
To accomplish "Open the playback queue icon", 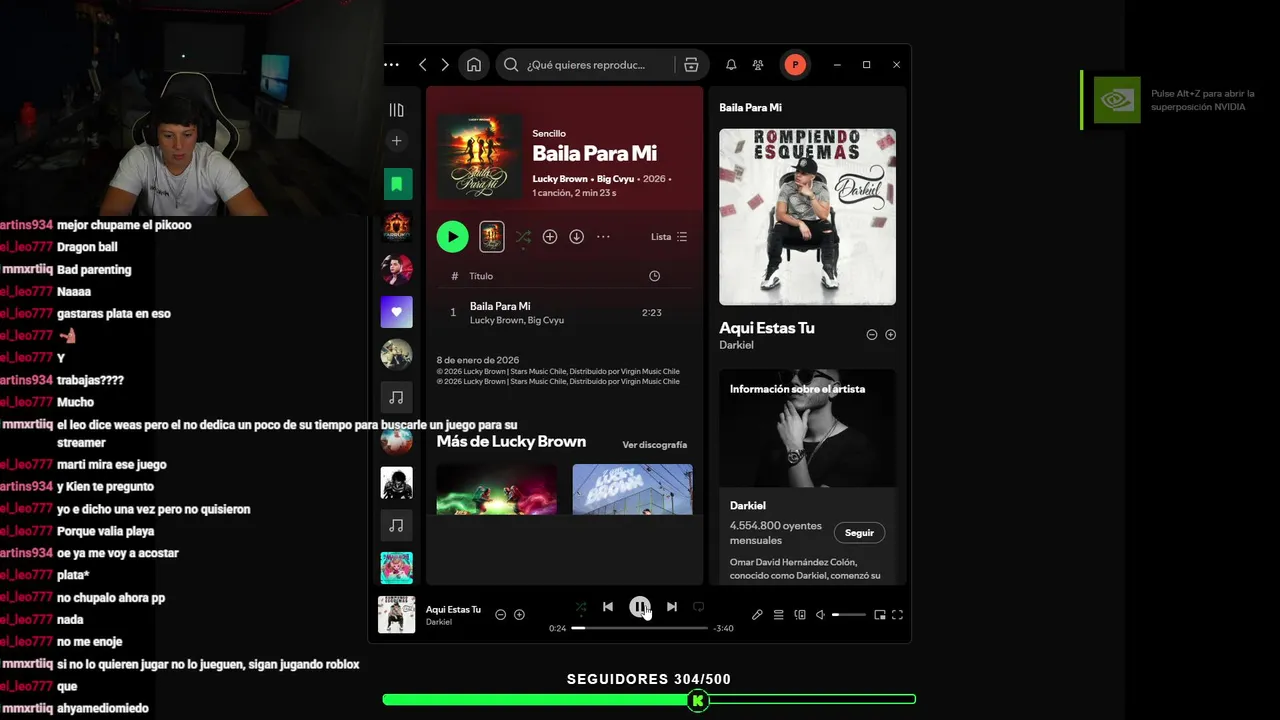I will tap(778, 615).
